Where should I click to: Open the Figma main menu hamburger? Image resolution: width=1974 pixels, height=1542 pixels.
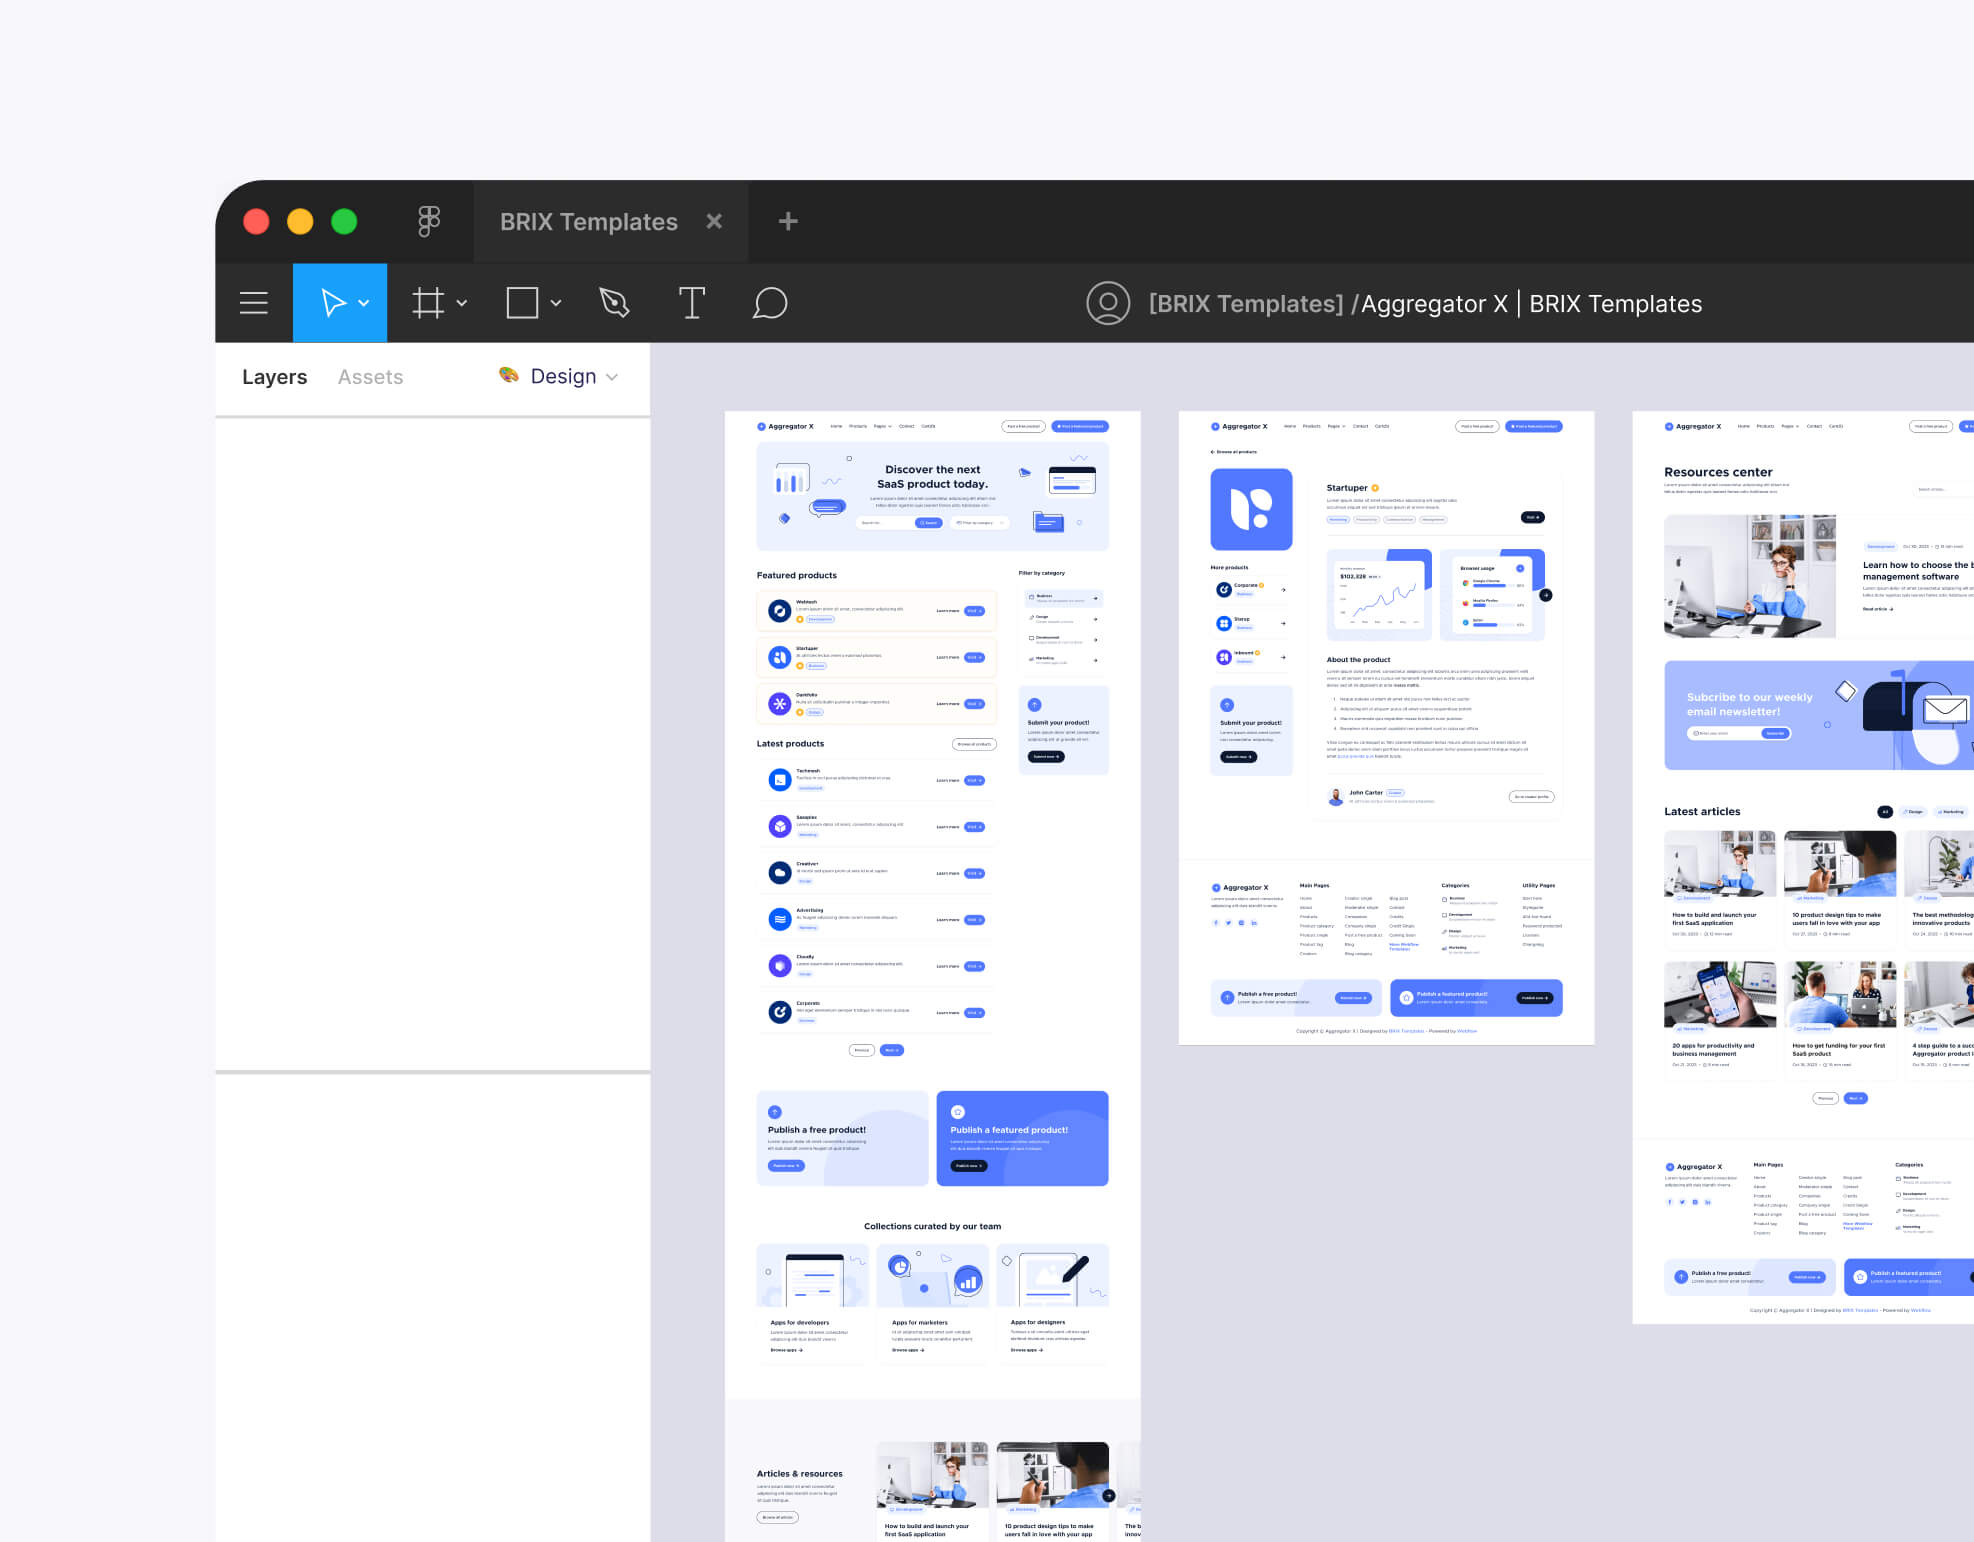tap(253, 303)
